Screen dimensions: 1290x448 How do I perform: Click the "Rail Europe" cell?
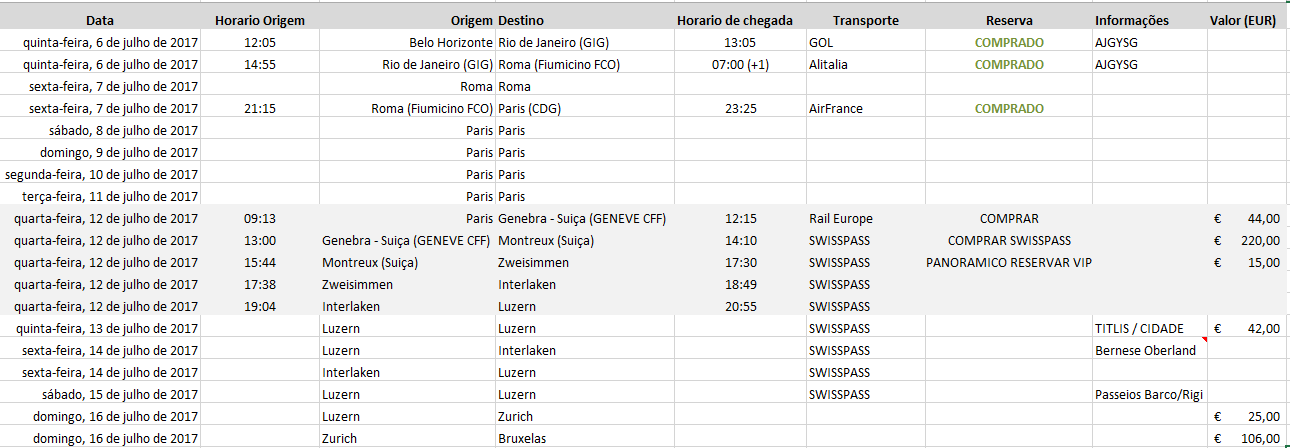(x=841, y=219)
